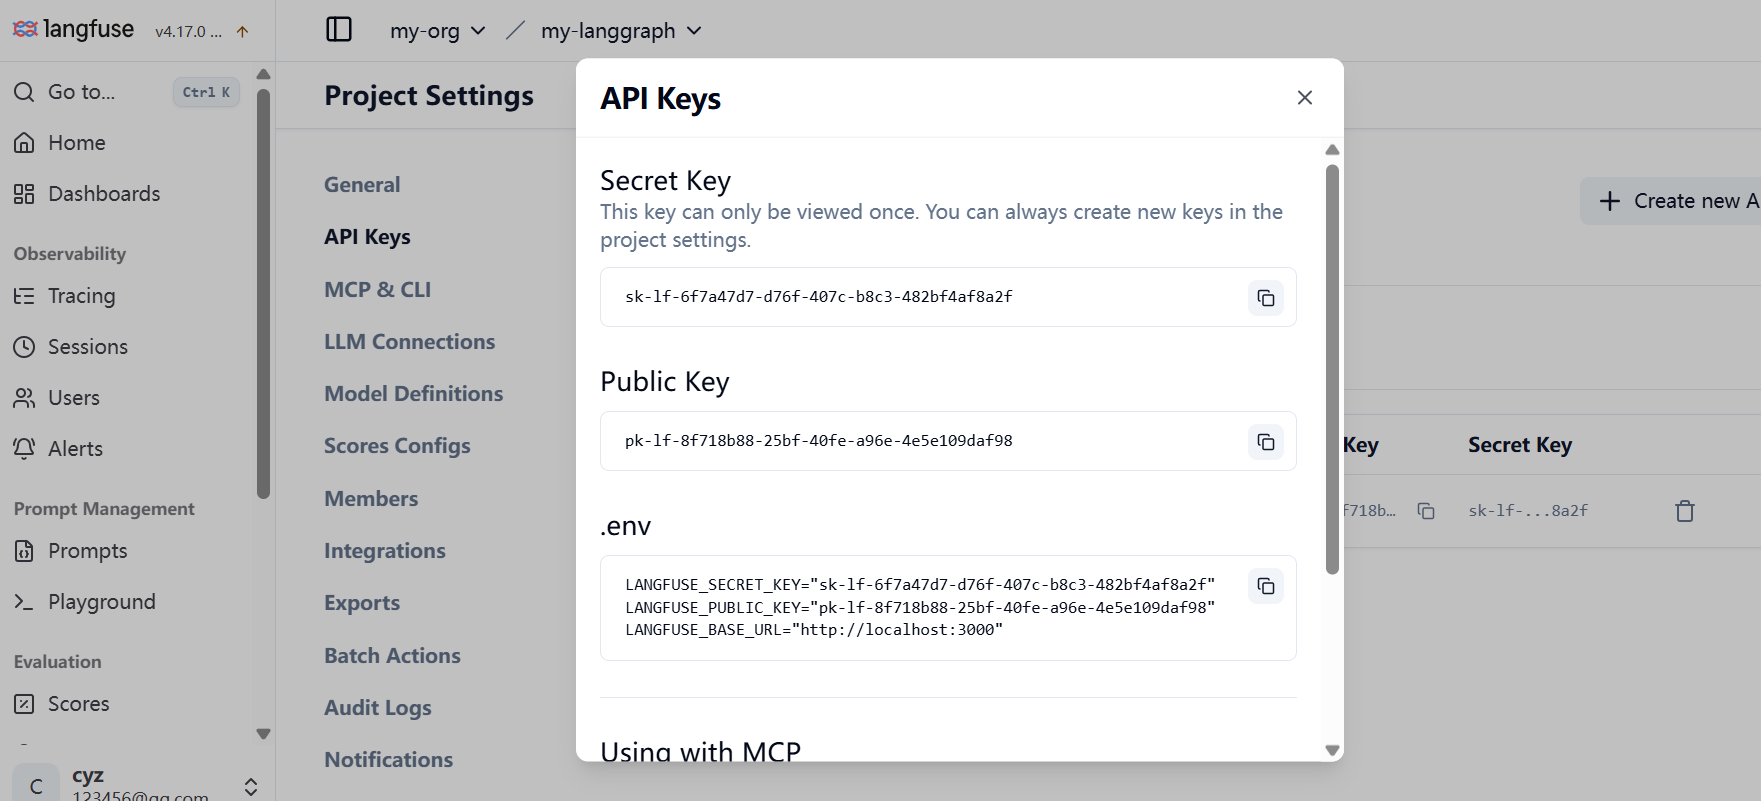Toggle the sidebar panel icon

tap(339, 30)
